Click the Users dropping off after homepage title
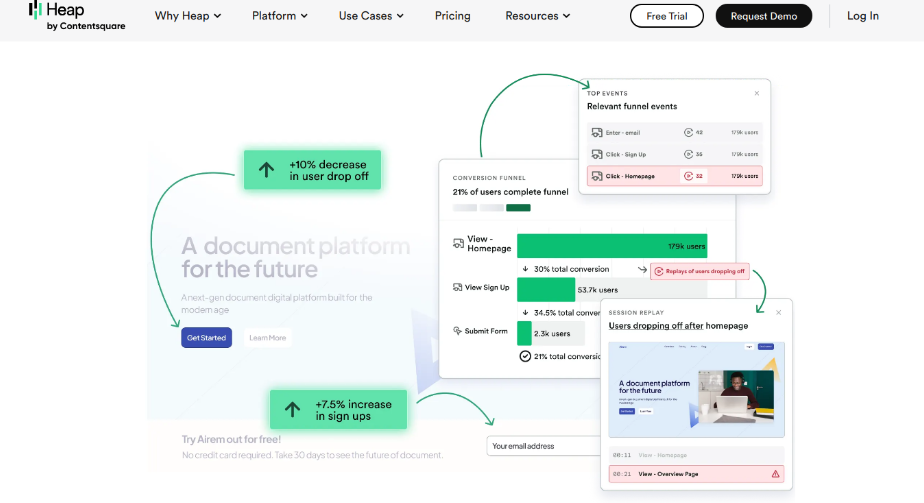This screenshot has height=503, width=924. point(678,326)
